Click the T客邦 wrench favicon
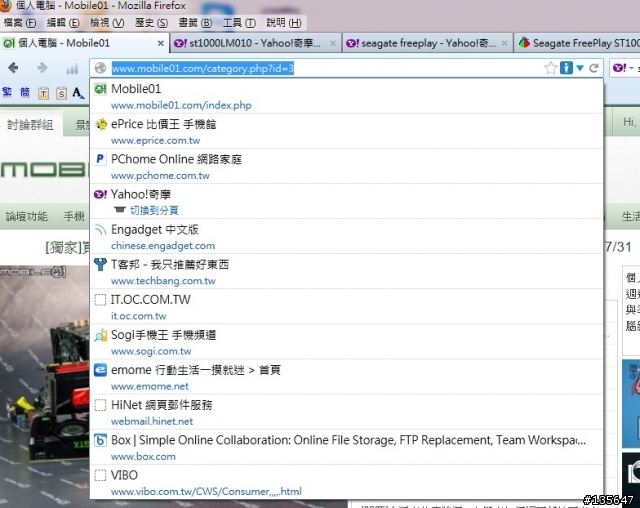The image size is (640, 508). [100, 264]
